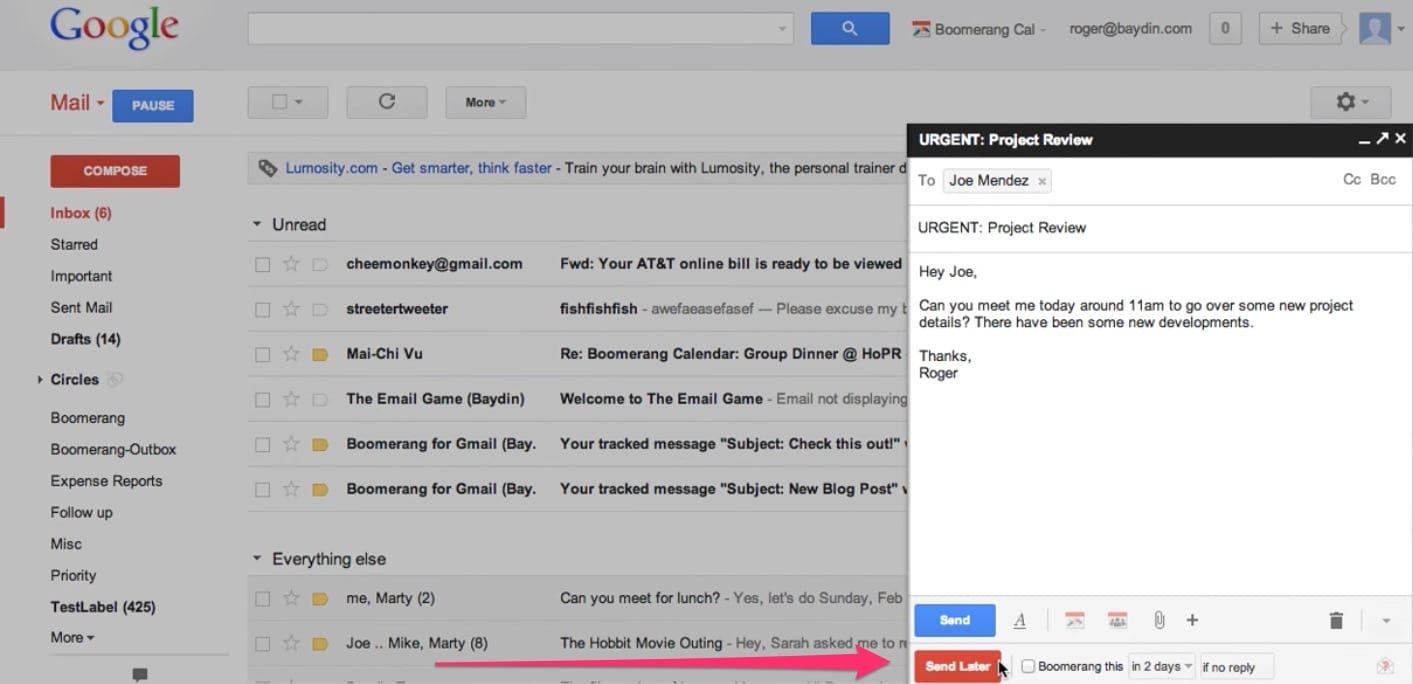Click the + Share button
Image resolution: width=1413 pixels, height=684 pixels.
pyautogui.click(x=1300, y=29)
